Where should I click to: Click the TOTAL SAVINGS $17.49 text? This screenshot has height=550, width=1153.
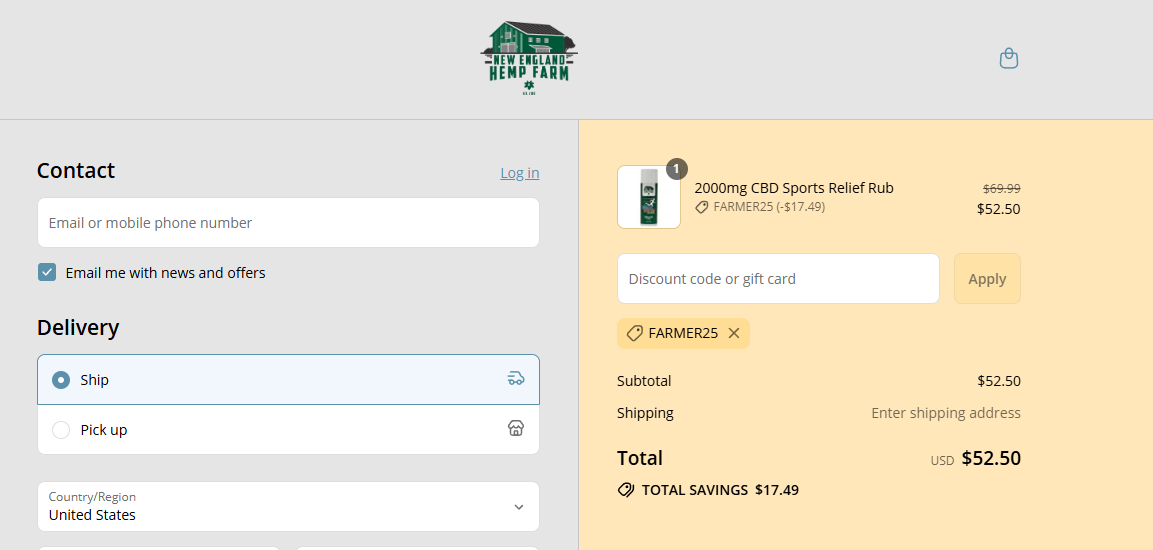click(x=720, y=490)
